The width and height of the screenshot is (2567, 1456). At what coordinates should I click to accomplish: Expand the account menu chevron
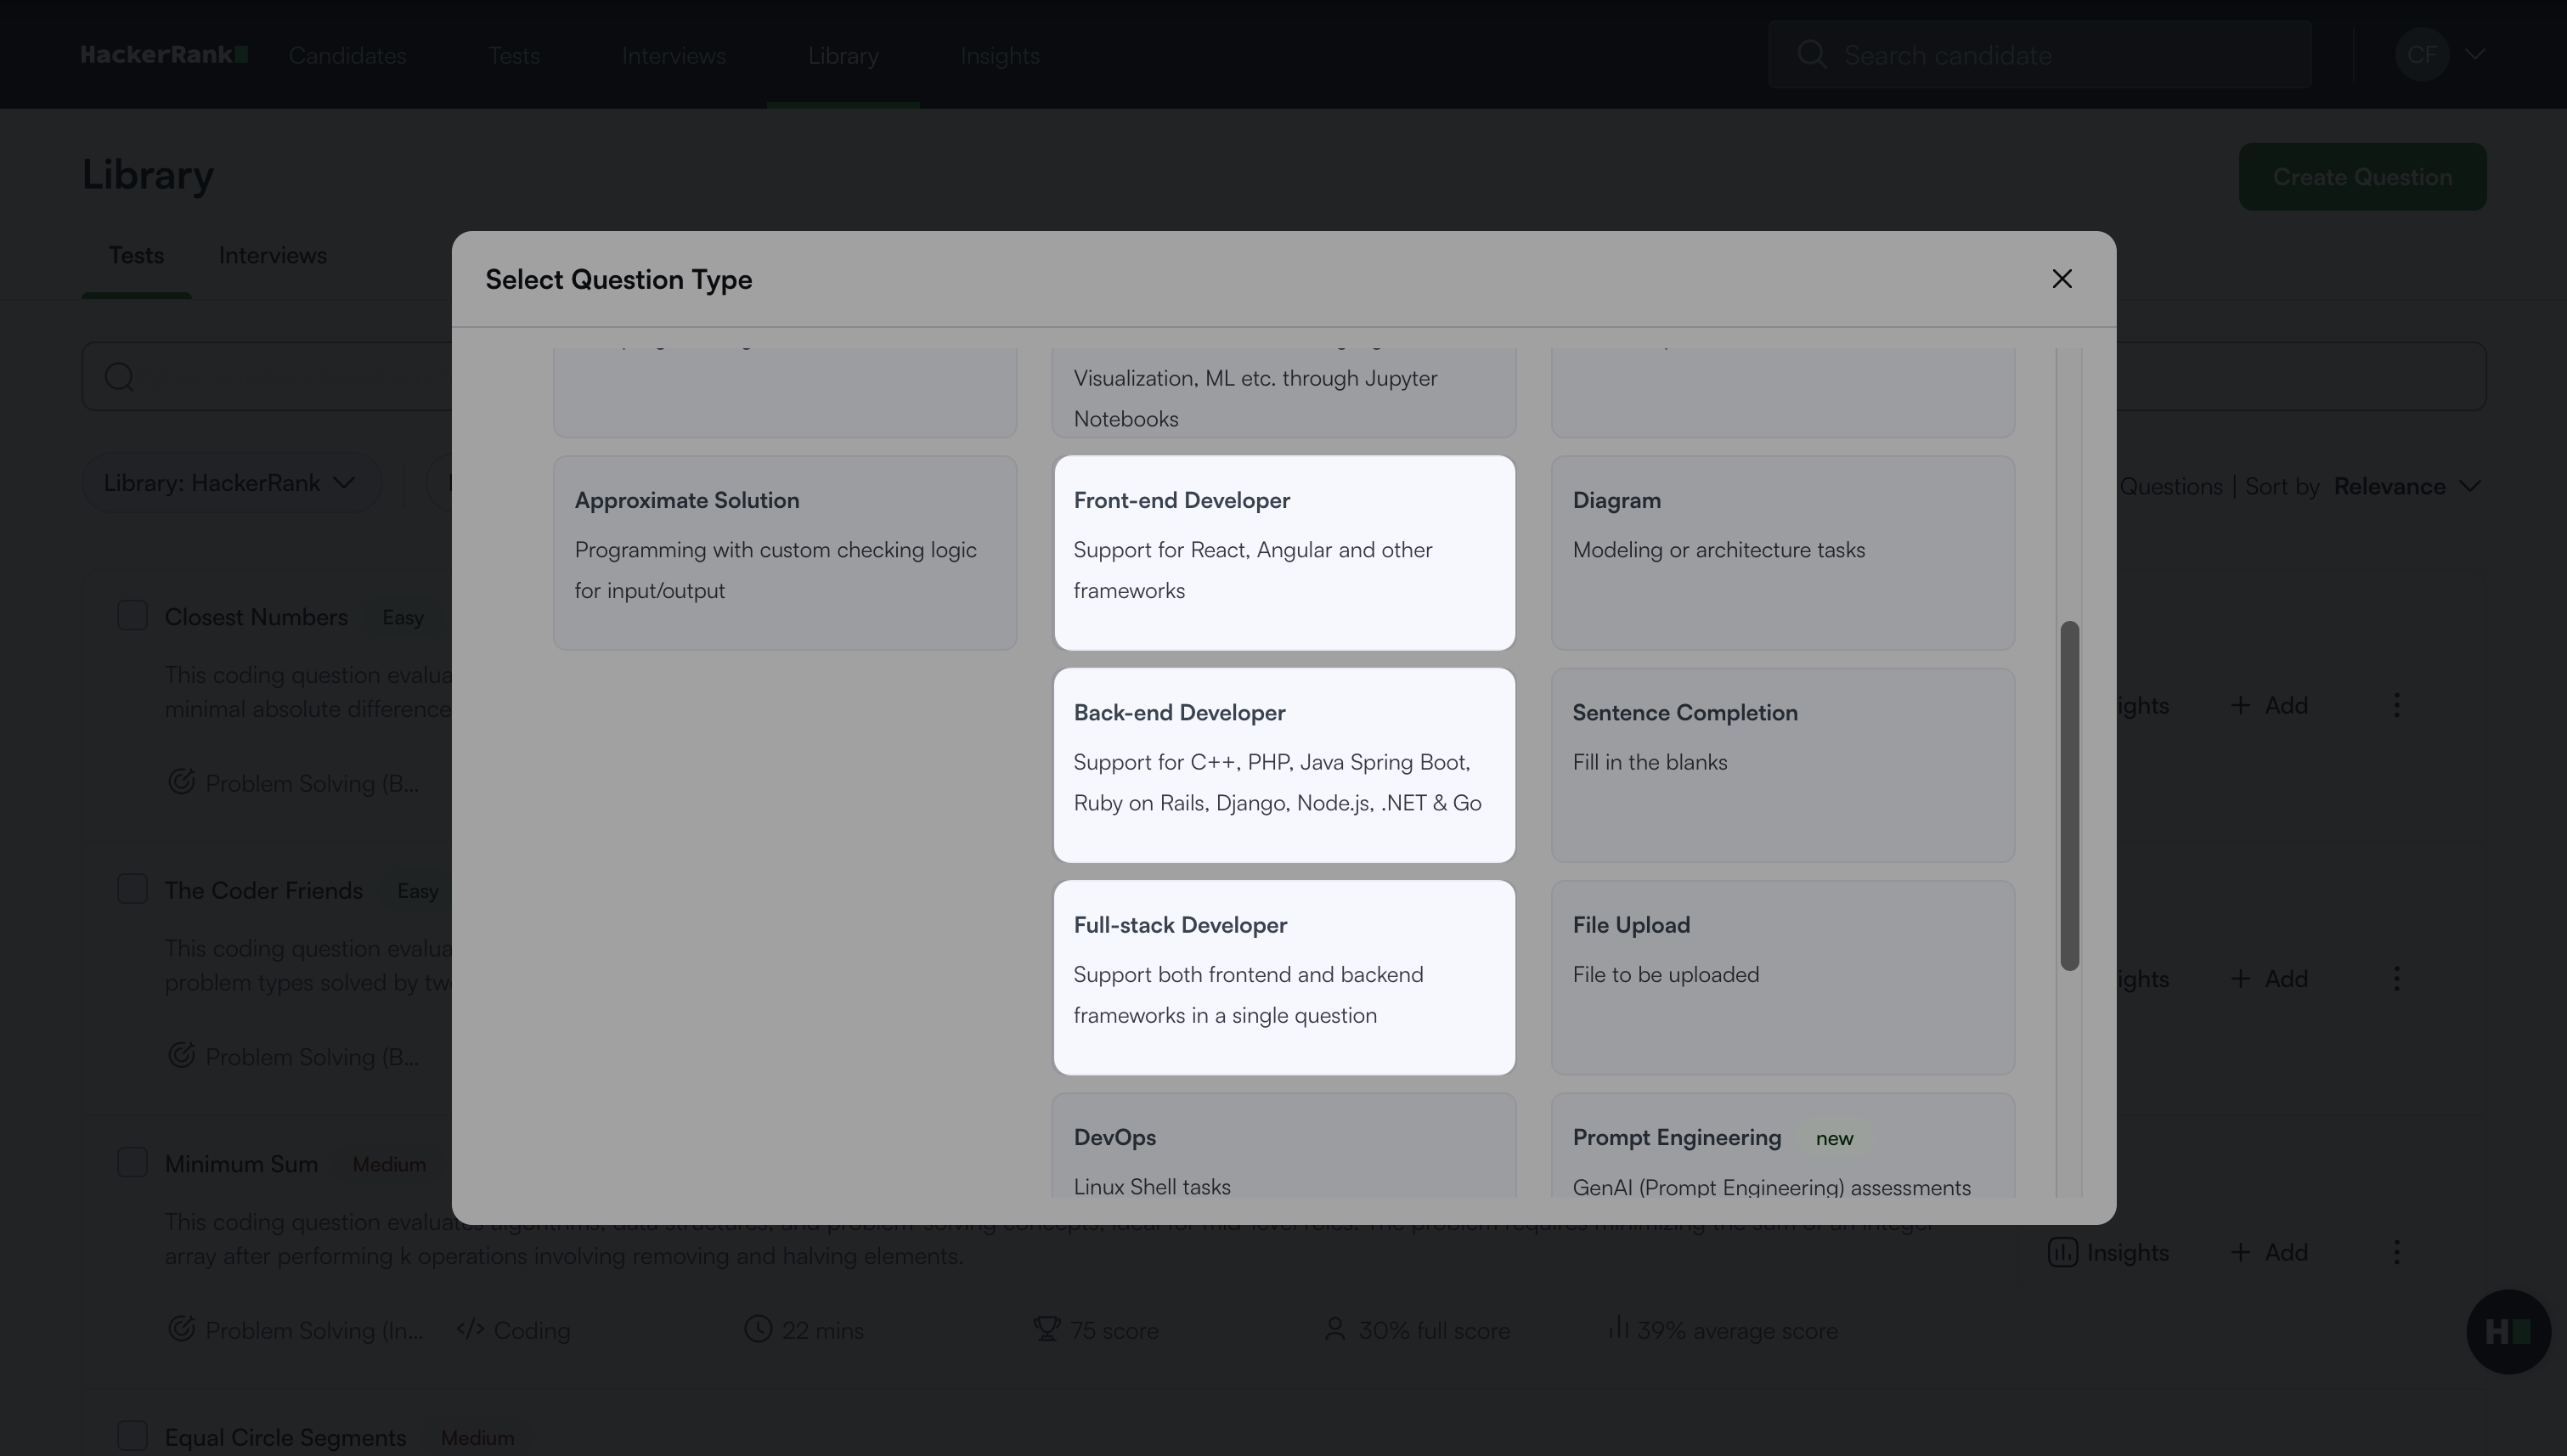2475,54
